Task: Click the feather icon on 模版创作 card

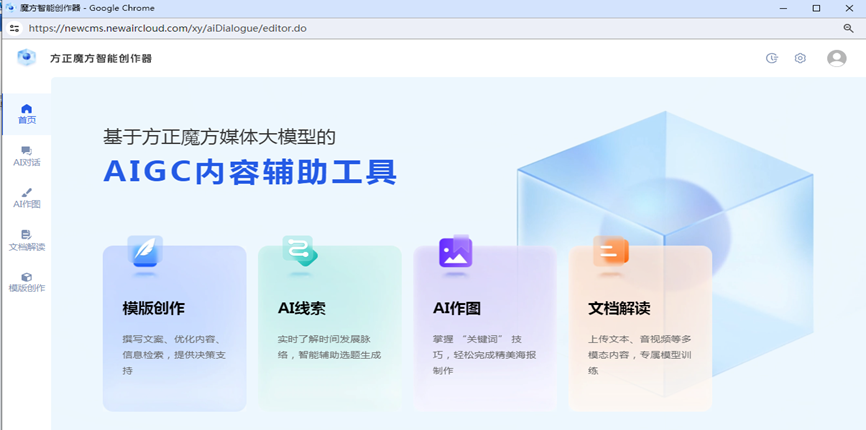Action: click(145, 251)
